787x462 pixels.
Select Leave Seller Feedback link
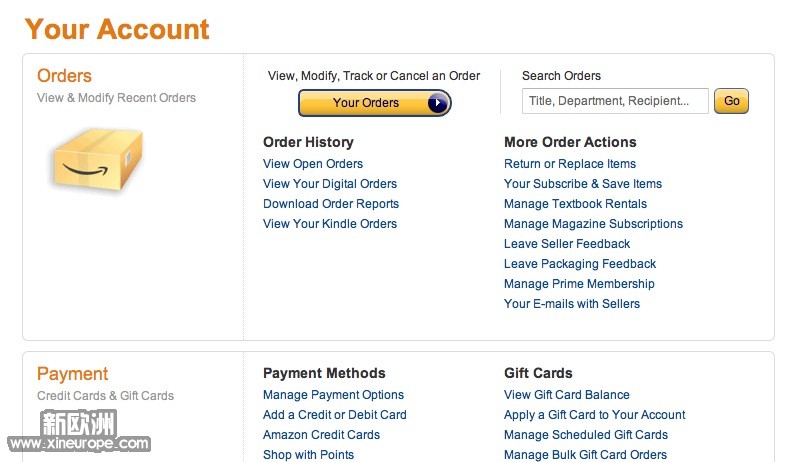pos(567,244)
